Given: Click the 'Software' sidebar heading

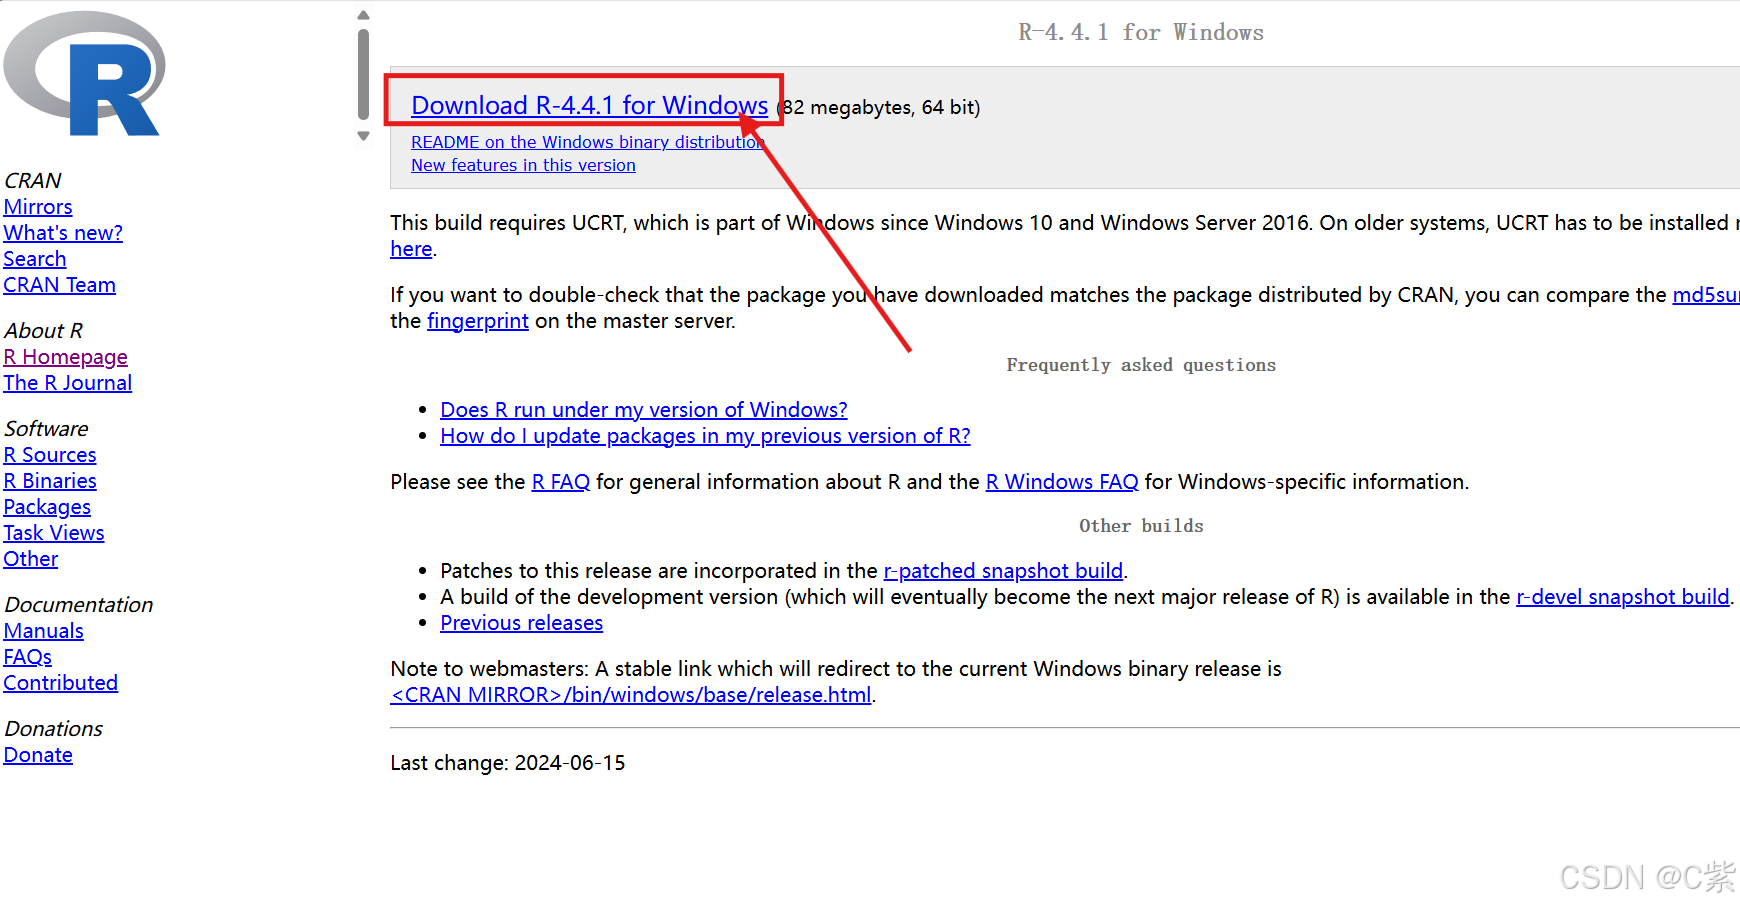Looking at the screenshot, I should [x=46, y=429].
